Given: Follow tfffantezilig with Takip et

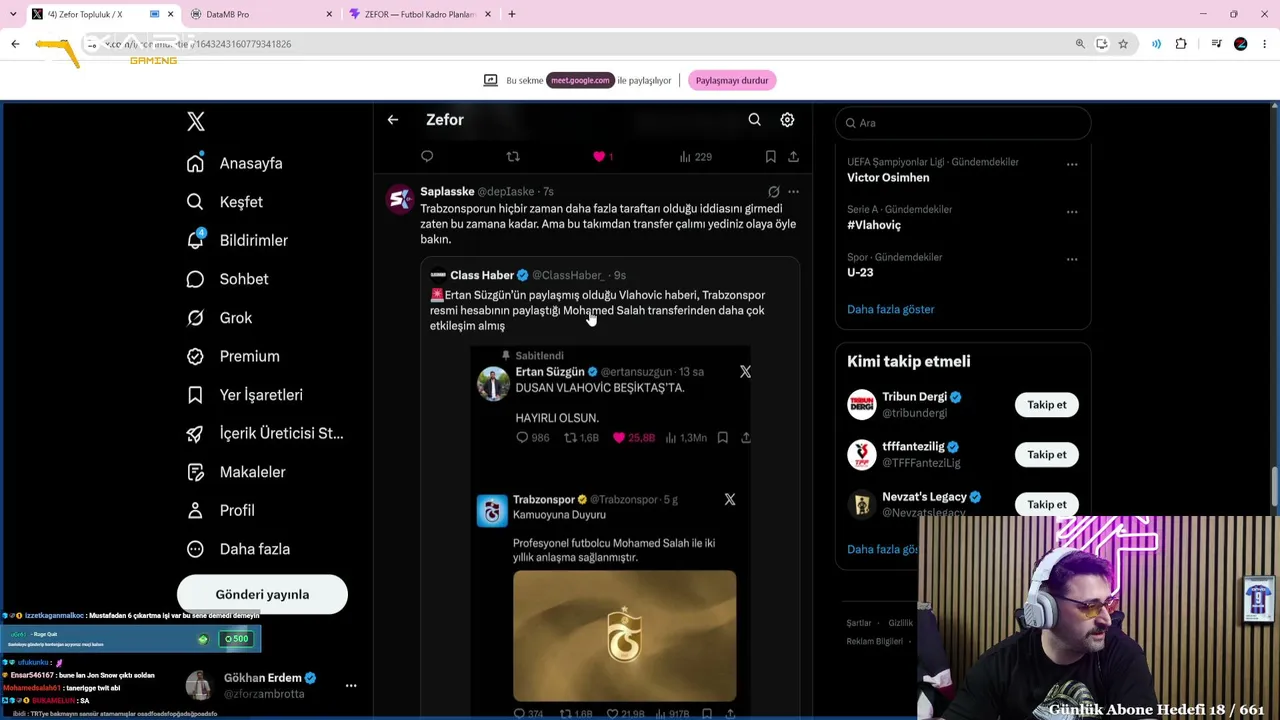Looking at the screenshot, I should (1047, 455).
